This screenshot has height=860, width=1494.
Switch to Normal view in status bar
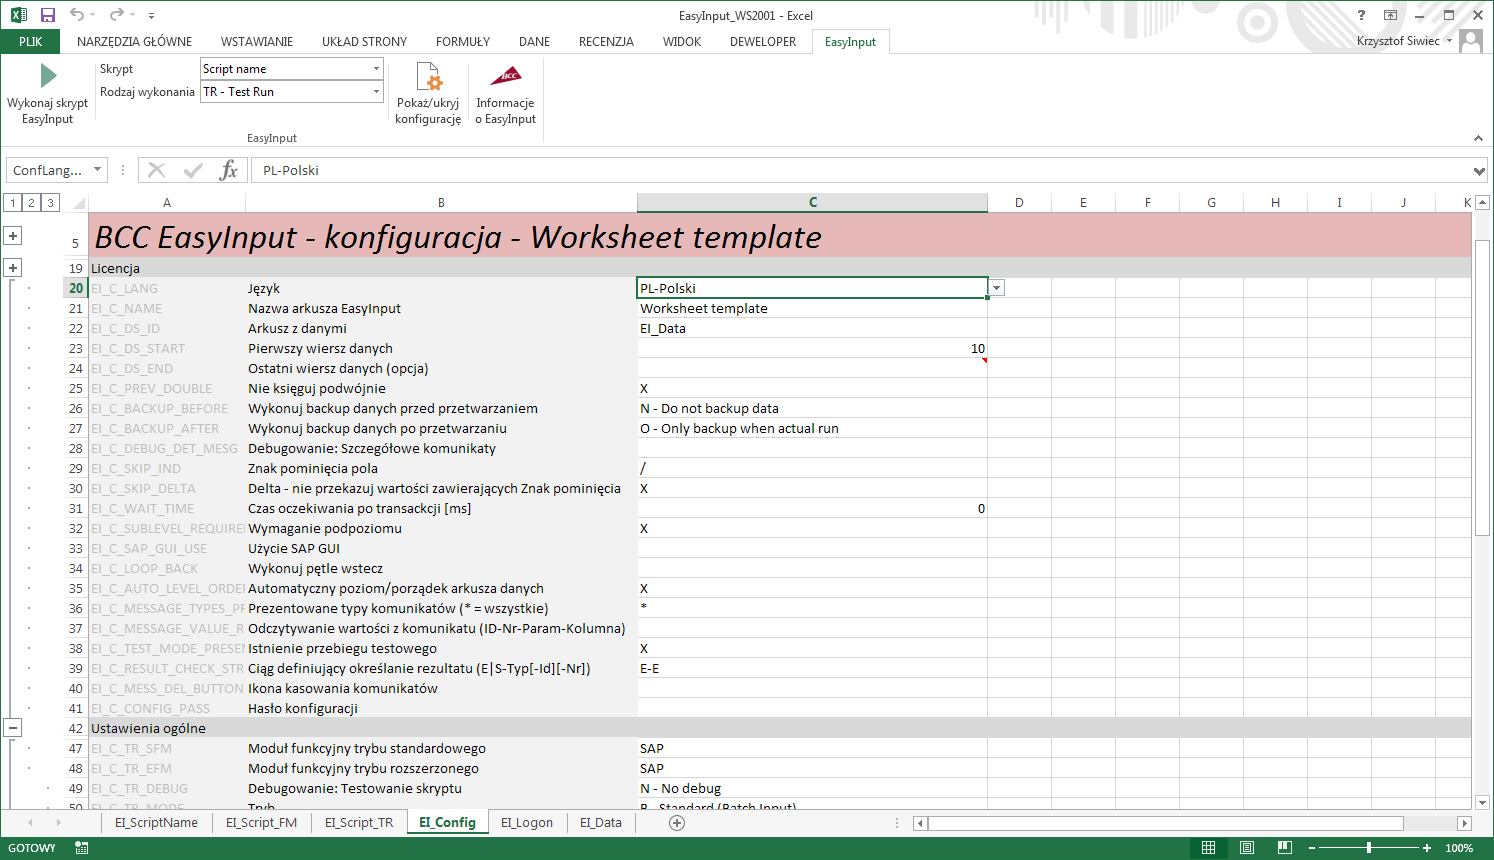pyautogui.click(x=1208, y=848)
